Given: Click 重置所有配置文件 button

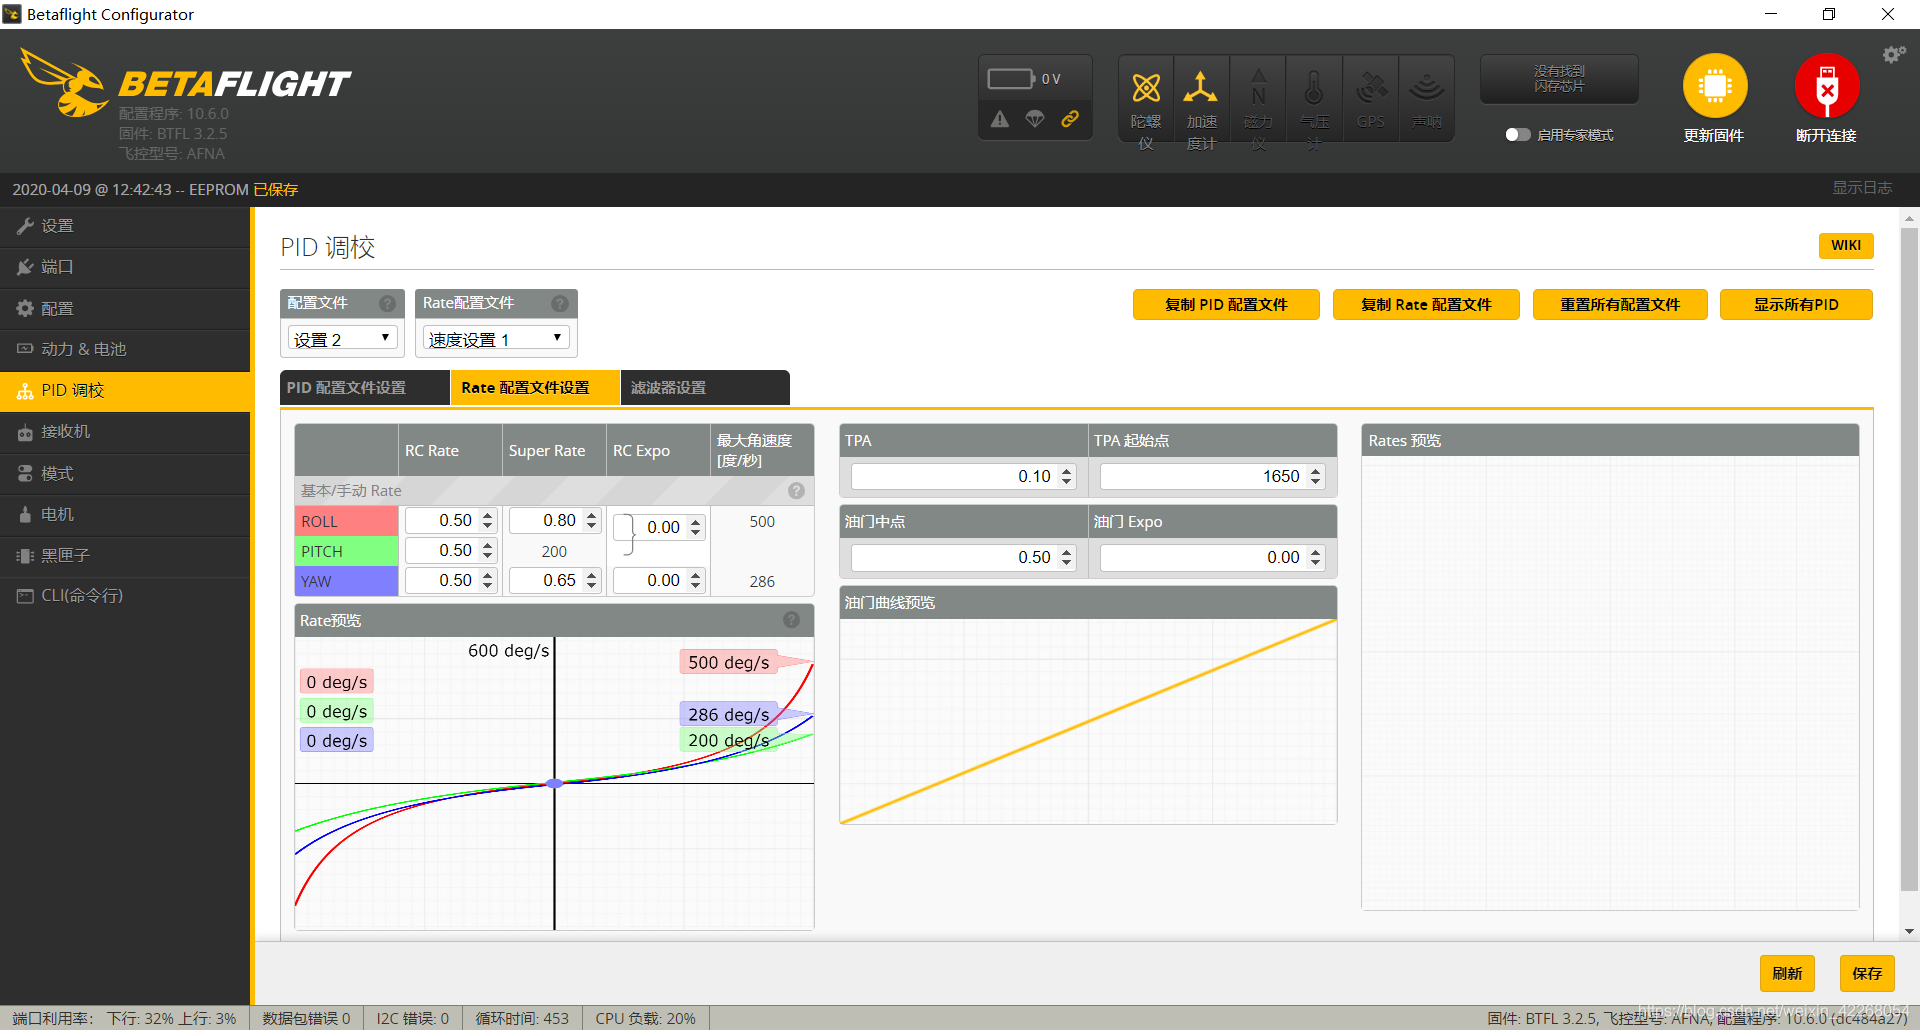Looking at the screenshot, I should click(x=1620, y=305).
